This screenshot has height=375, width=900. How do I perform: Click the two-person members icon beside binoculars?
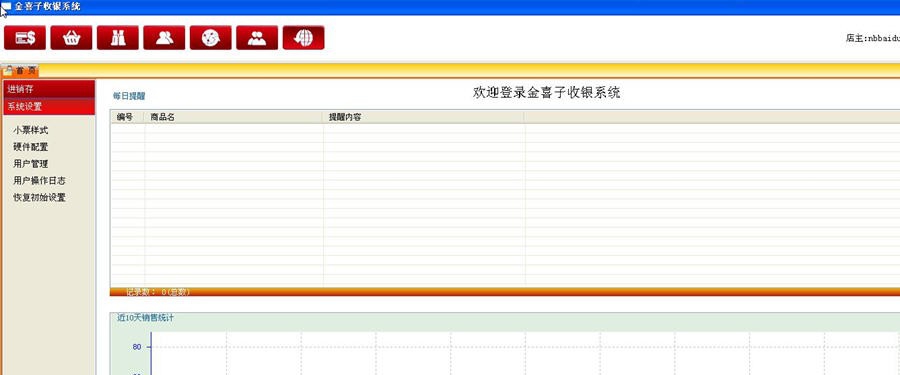point(164,38)
